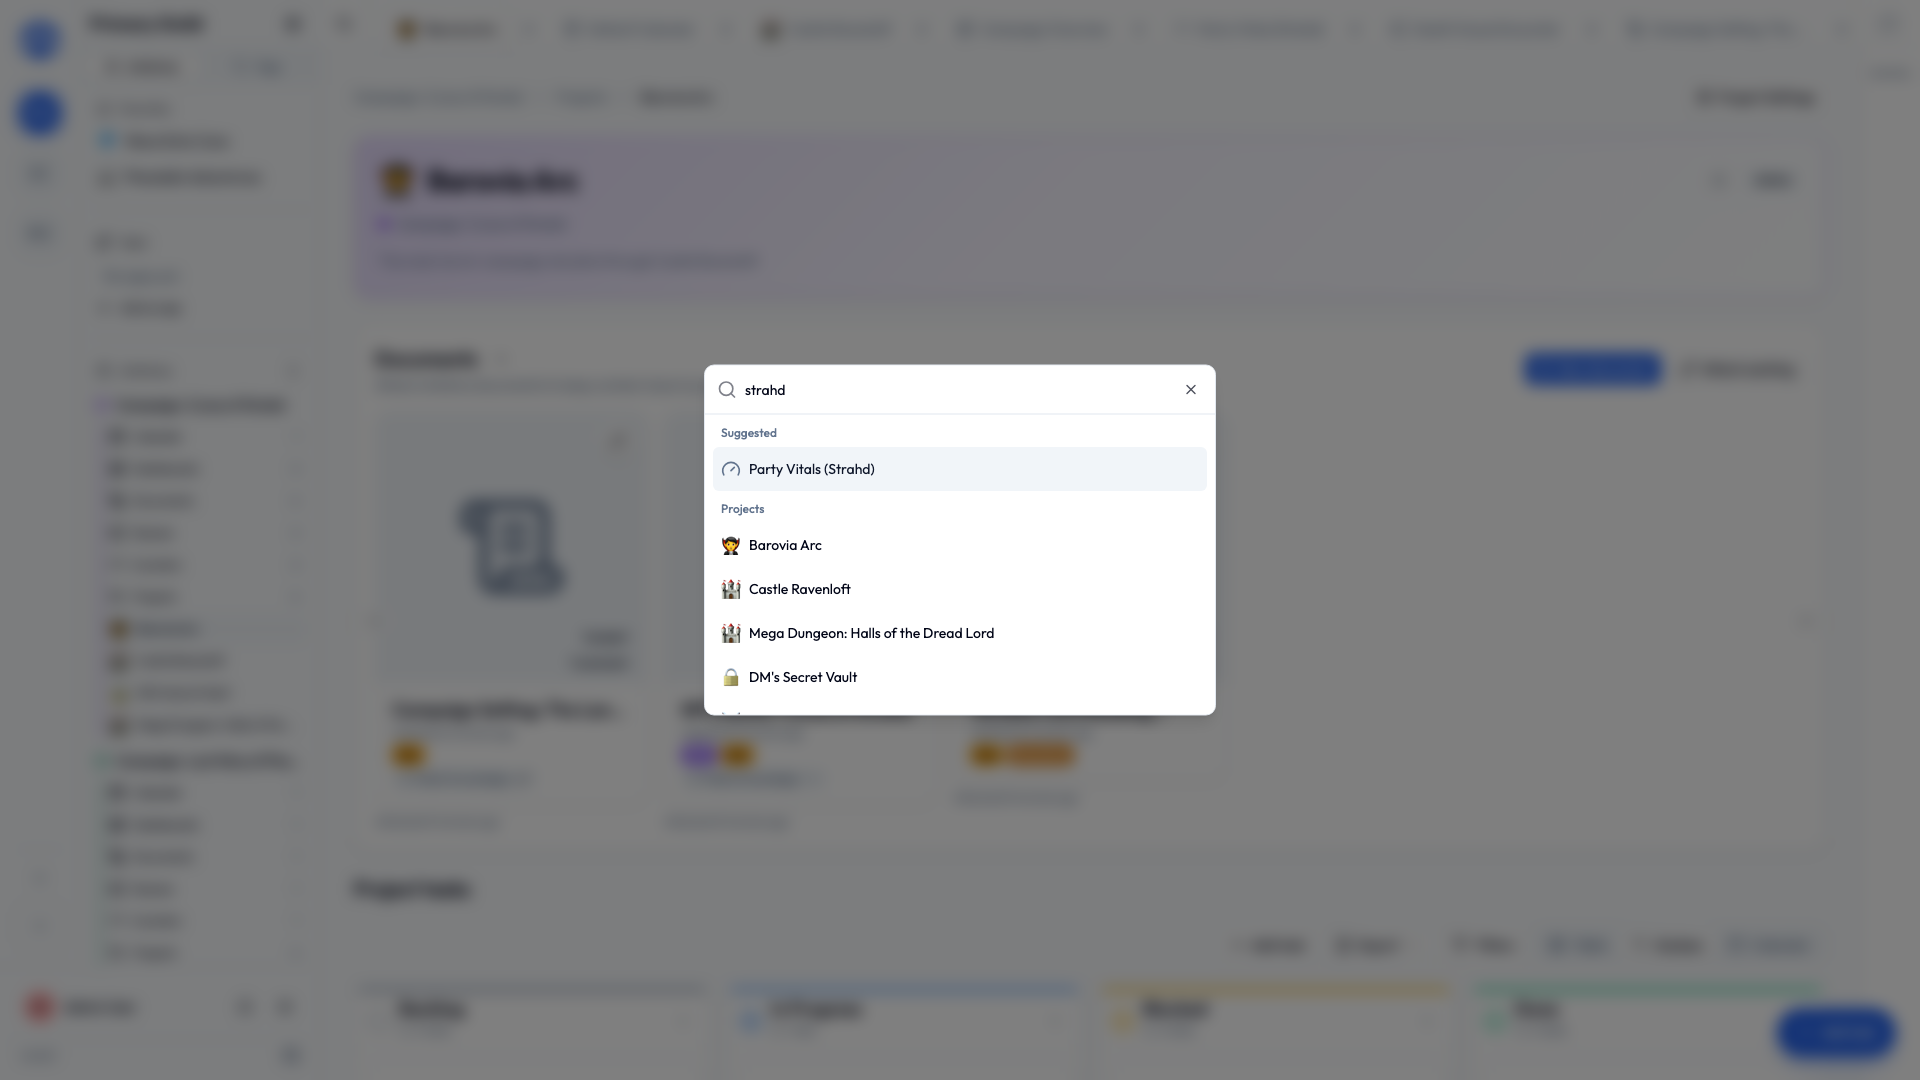Viewport: 1920px width, 1080px height.
Task: Click the search field containing 'strahd'
Action: (x=959, y=390)
